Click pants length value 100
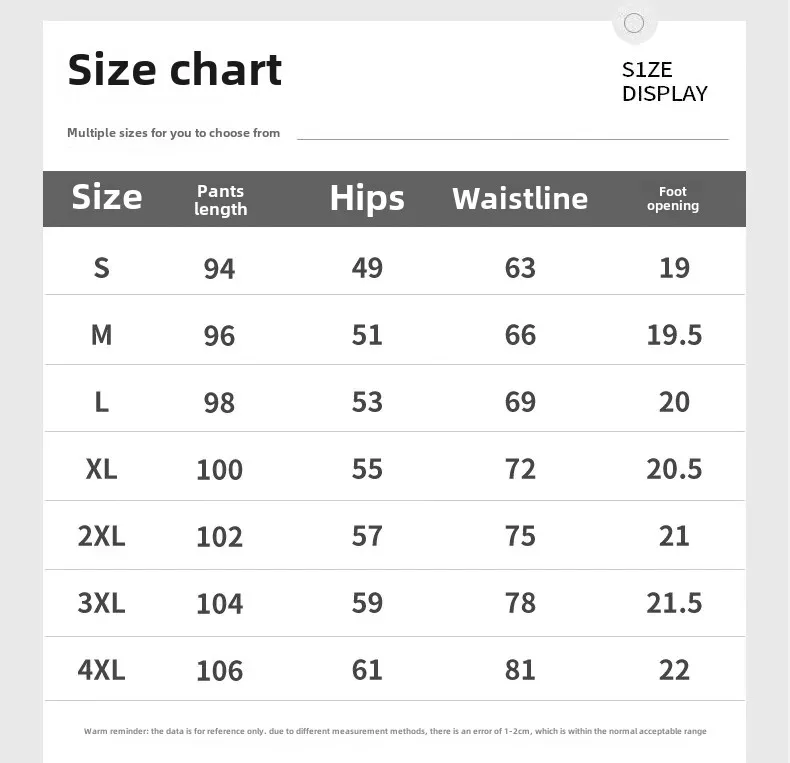The image size is (790, 763). click(219, 470)
